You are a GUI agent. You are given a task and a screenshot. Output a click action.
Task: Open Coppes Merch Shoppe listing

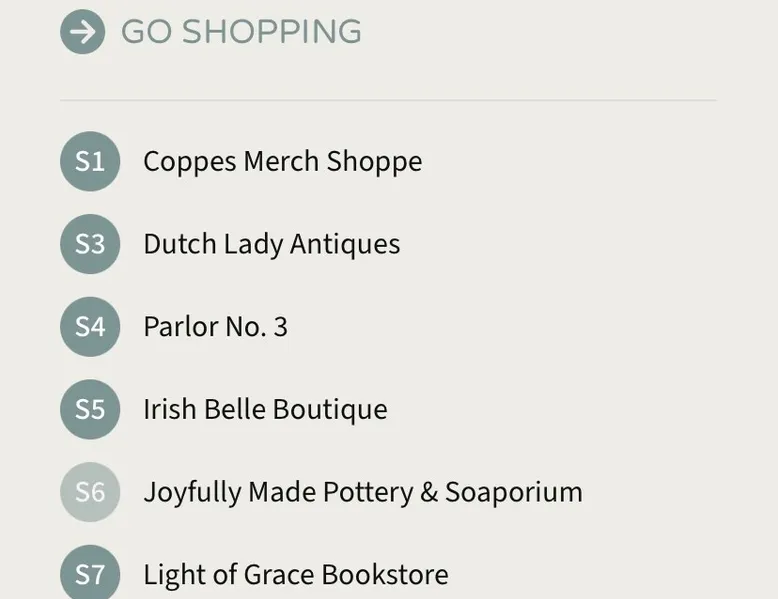tap(283, 162)
